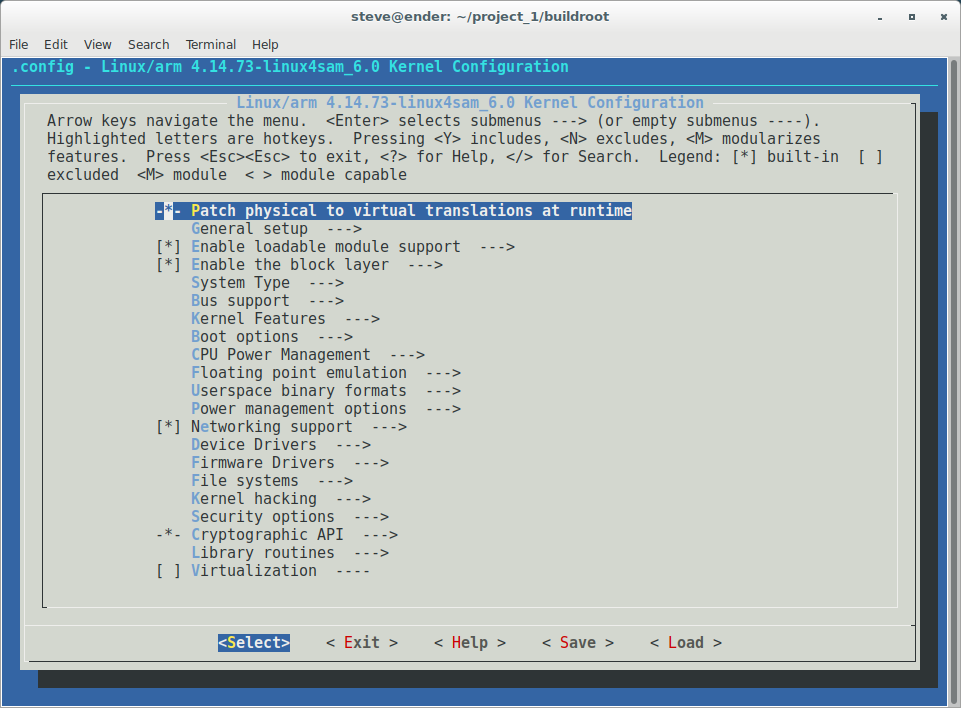Screen dimensions: 961x708
Task: Click the Exit button
Action: 362,642
